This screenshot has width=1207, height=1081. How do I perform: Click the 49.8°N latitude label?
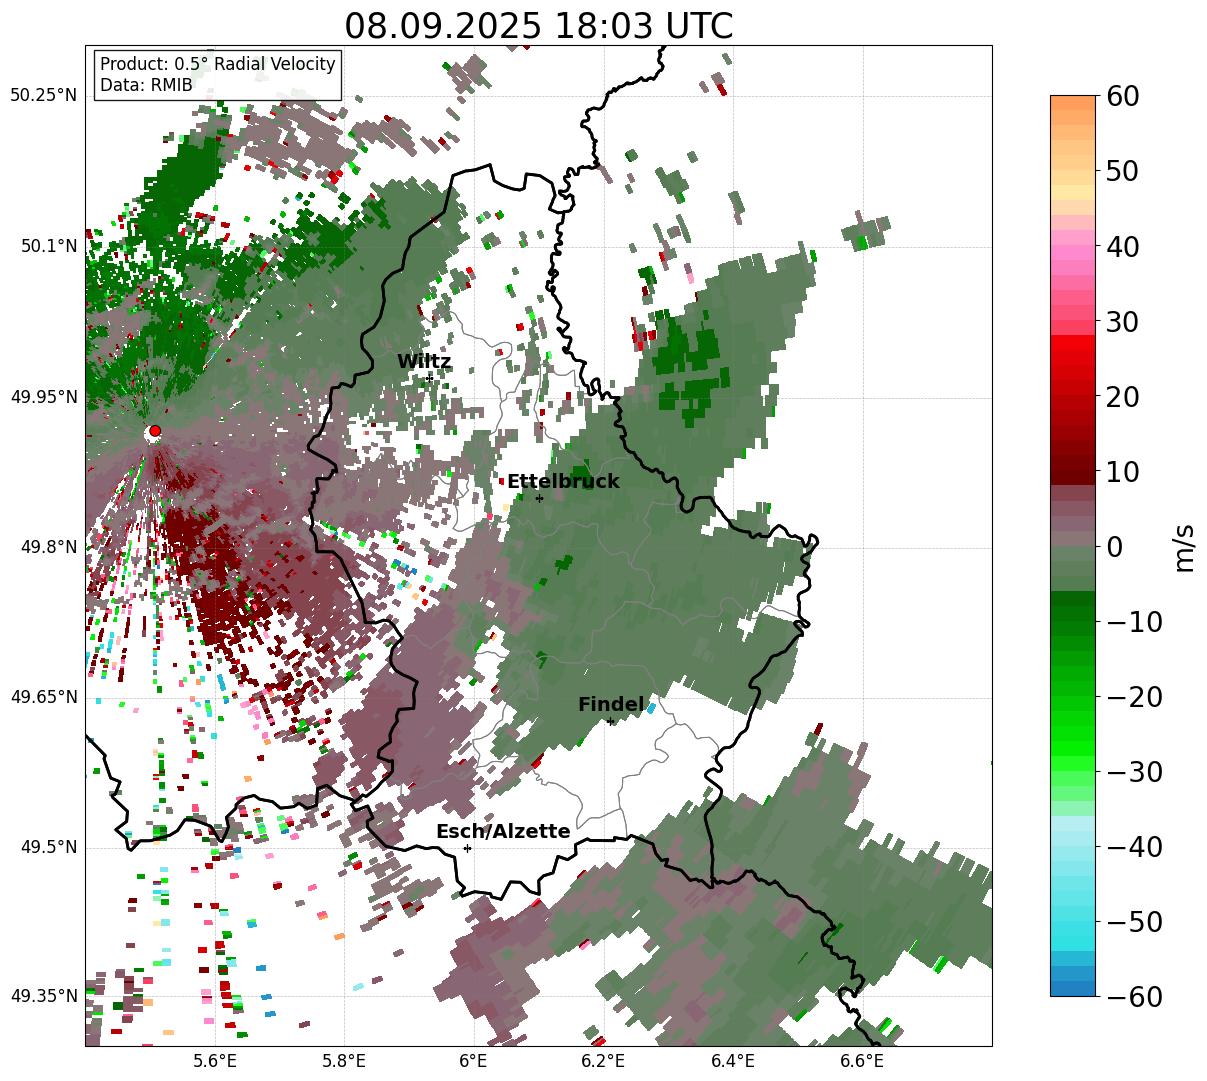48,547
